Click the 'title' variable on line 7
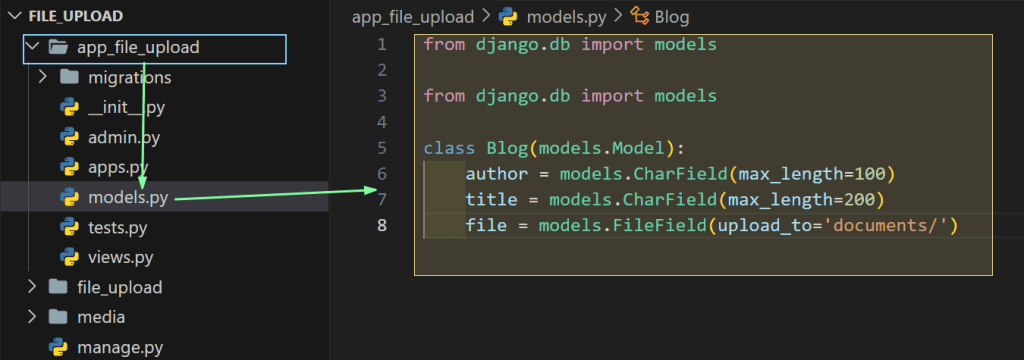 click(491, 200)
